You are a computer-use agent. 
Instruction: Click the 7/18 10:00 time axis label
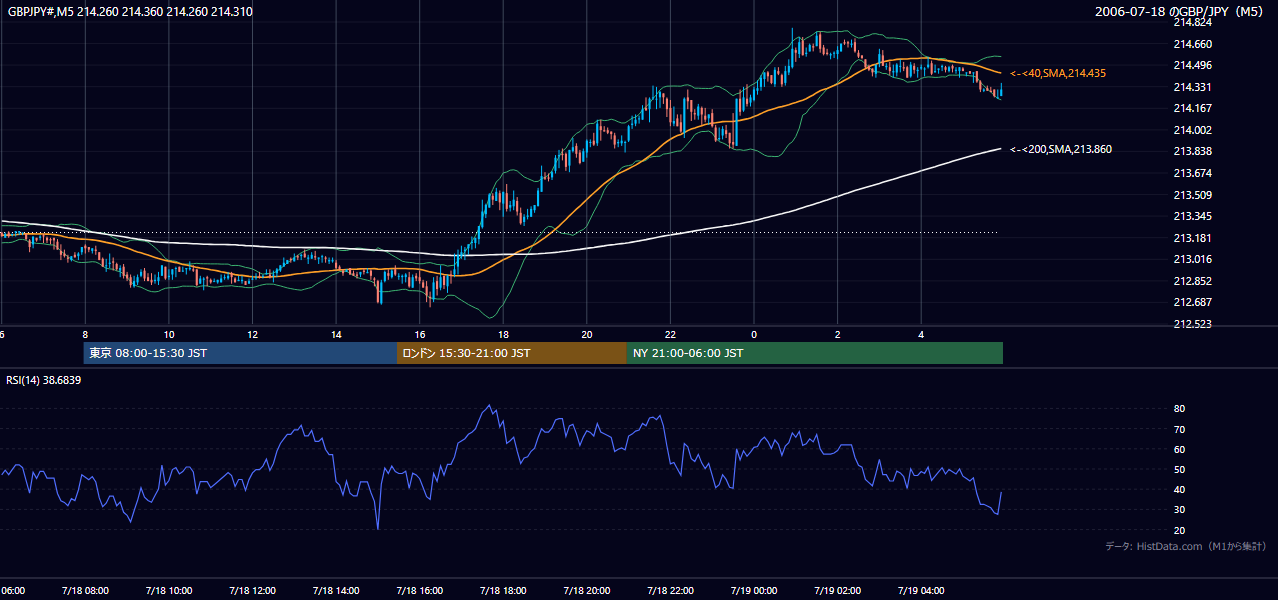(167, 590)
